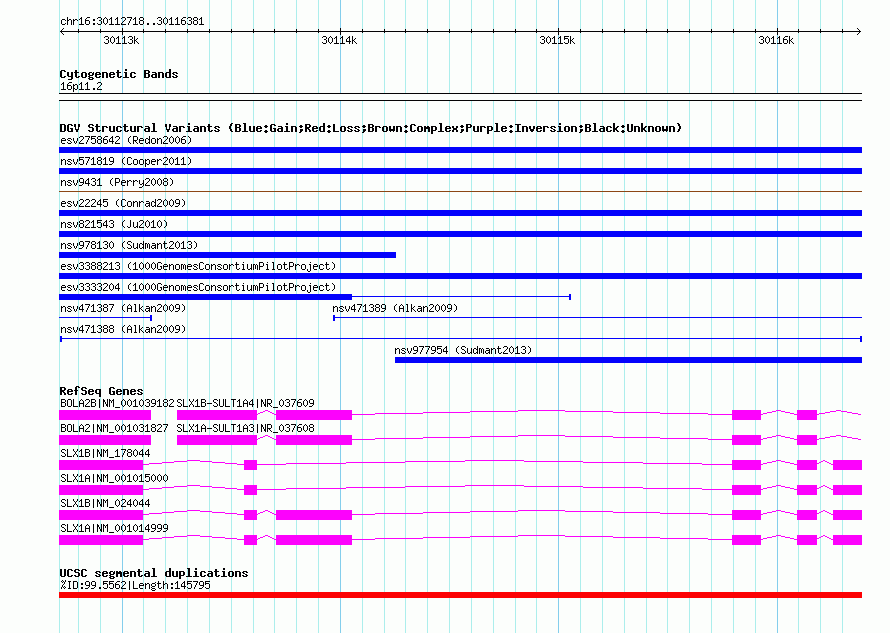Open the RefSeq Genes track title
The width and height of the screenshot is (890, 633).
(102, 391)
